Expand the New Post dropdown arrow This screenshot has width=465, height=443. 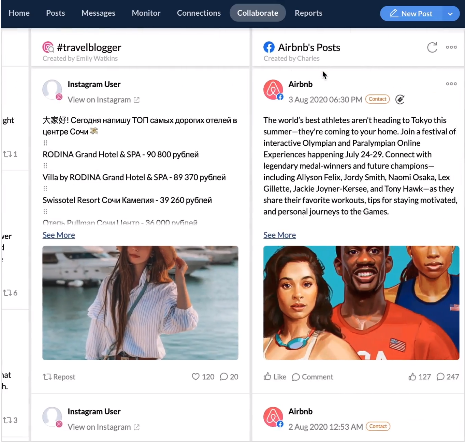(x=450, y=14)
